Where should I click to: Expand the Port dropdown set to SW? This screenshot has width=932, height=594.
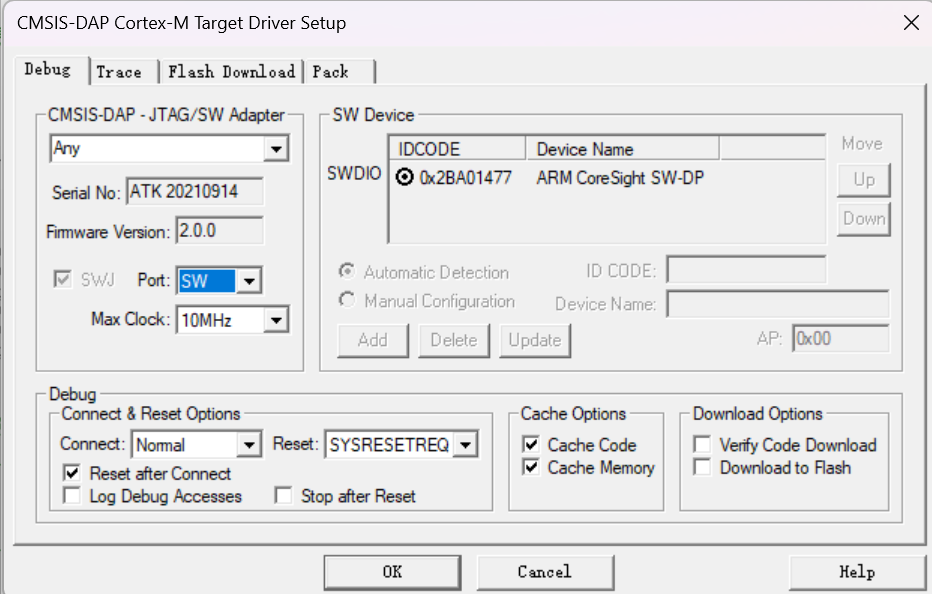pyautogui.click(x=249, y=281)
